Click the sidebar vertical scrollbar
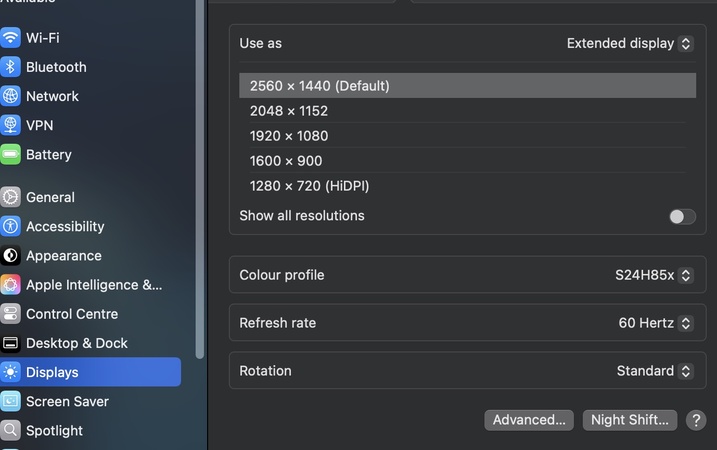The width and height of the screenshot is (717, 450). pyautogui.click(x=199, y=178)
